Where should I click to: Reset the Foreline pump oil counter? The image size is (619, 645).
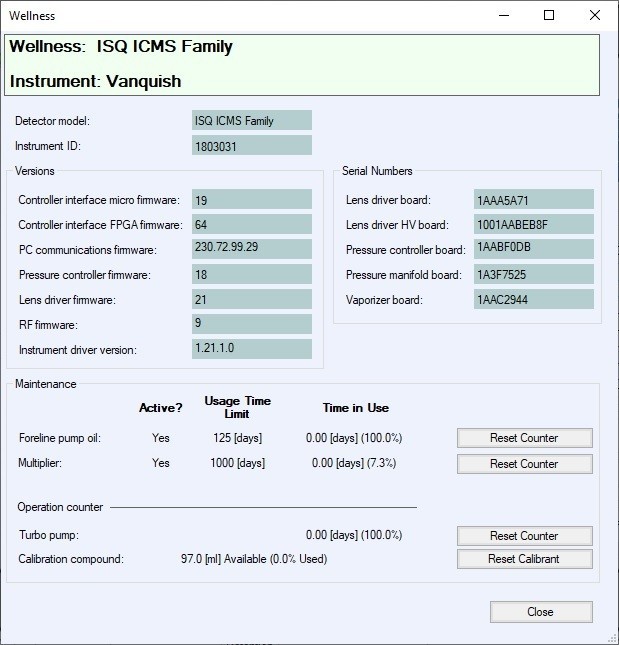(x=524, y=438)
